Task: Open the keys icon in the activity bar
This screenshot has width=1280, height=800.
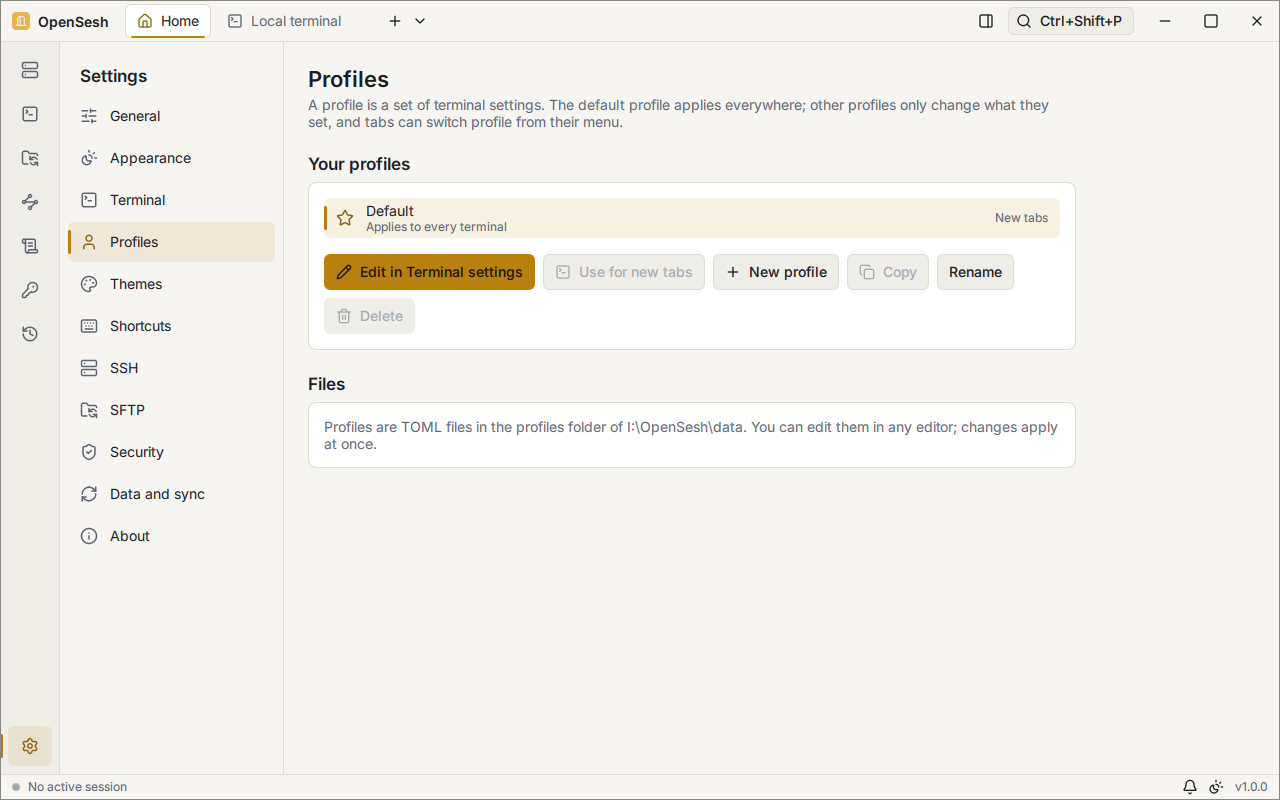Action: click(x=30, y=290)
